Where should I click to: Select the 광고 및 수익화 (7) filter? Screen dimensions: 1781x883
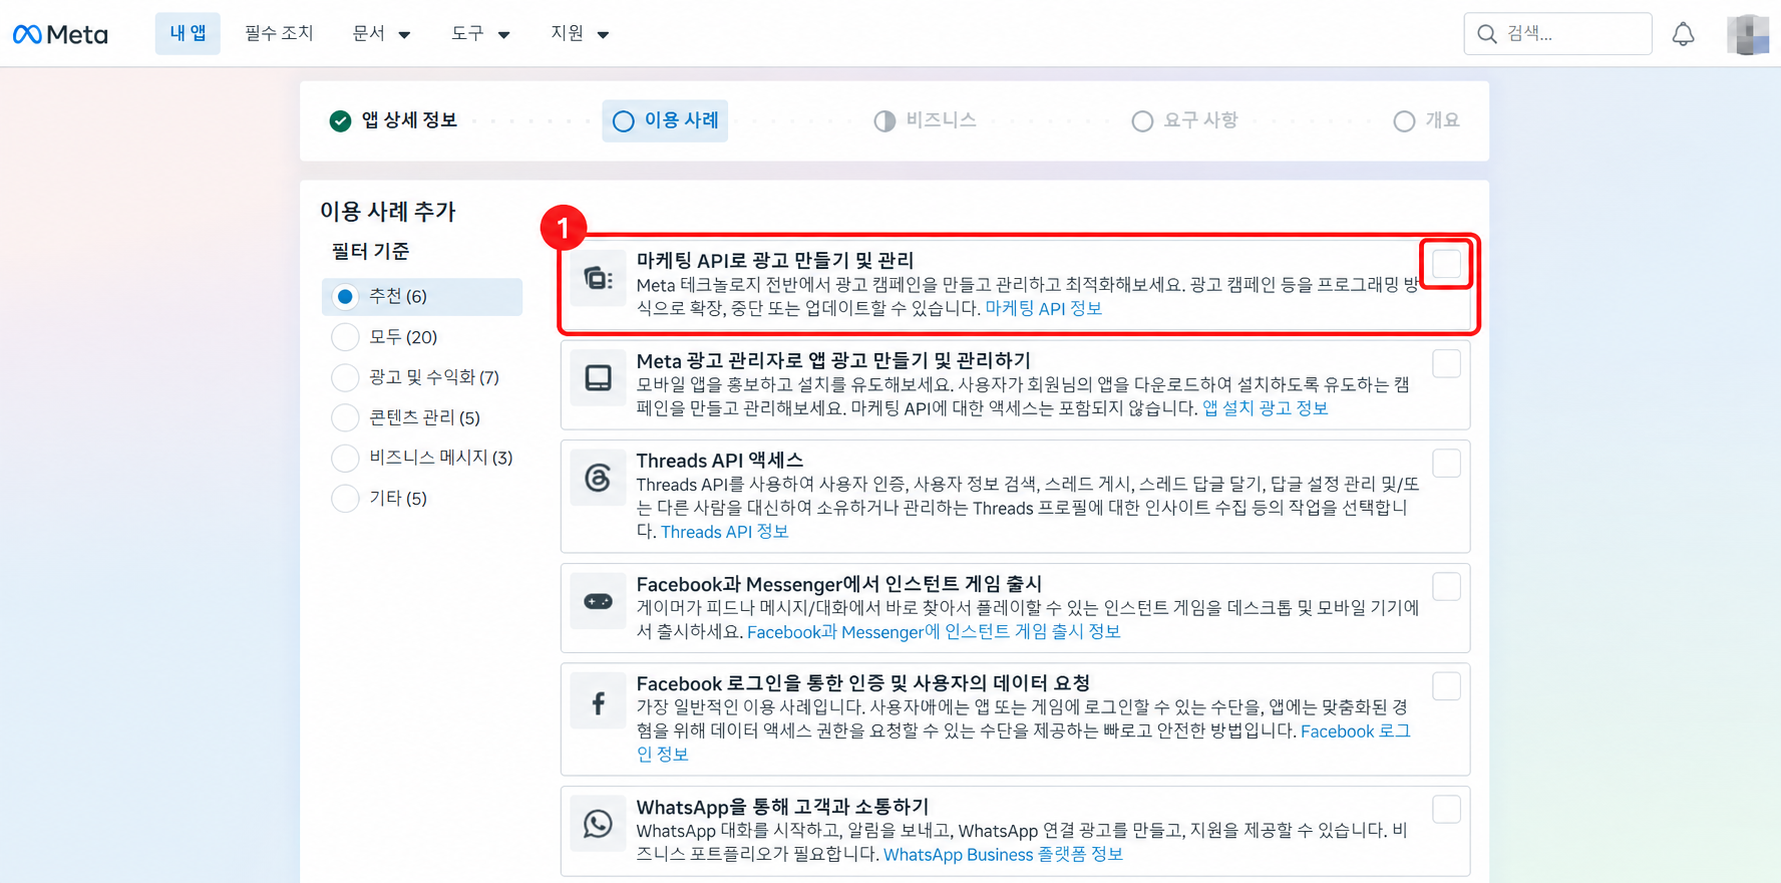point(345,377)
